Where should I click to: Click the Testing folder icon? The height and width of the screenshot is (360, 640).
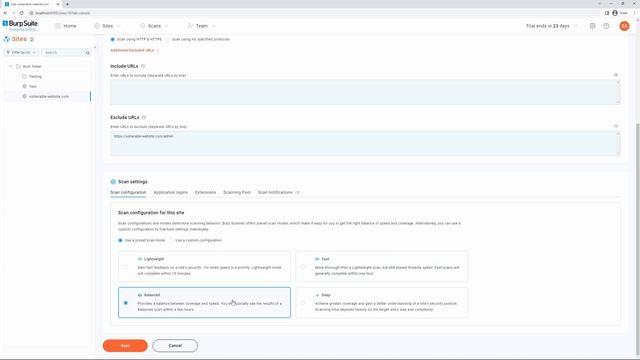pyautogui.click(x=24, y=76)
